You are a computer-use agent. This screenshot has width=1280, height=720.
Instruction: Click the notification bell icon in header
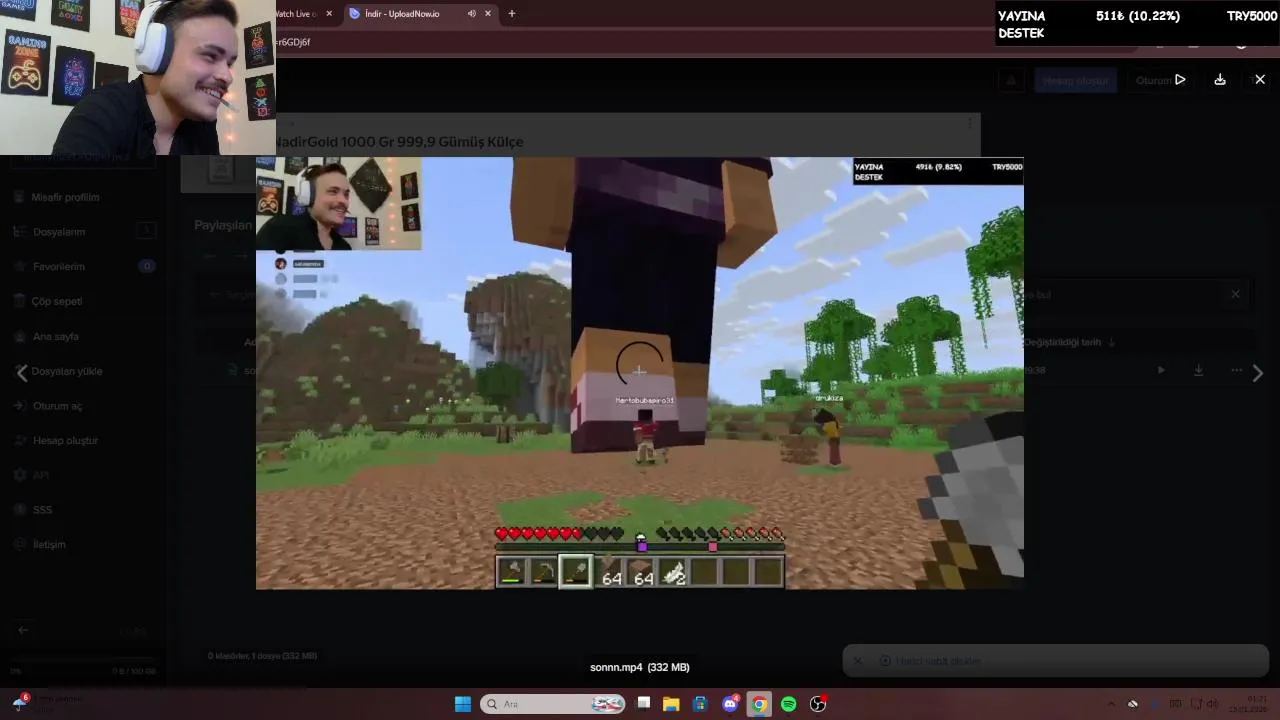click(1011, 80)
